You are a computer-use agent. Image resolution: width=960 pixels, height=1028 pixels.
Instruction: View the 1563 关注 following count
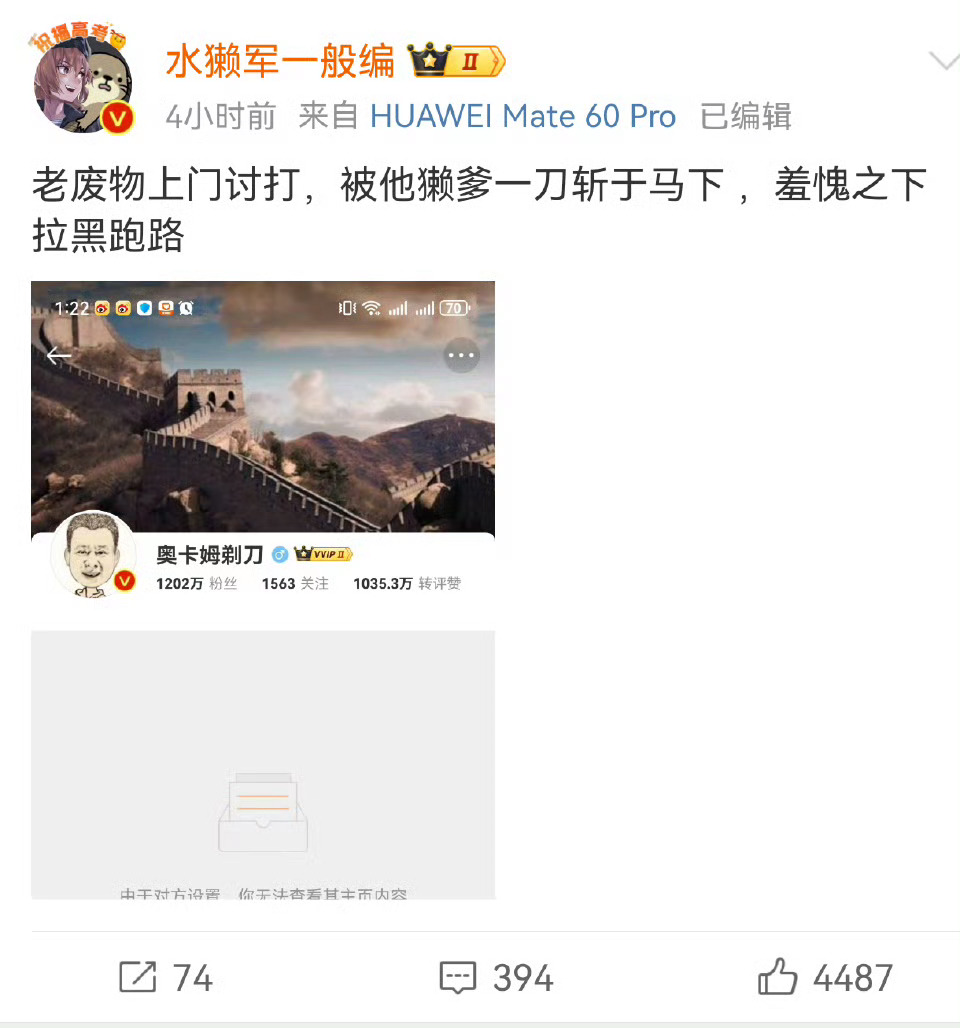pyautogui.click(x=295, y=583)
